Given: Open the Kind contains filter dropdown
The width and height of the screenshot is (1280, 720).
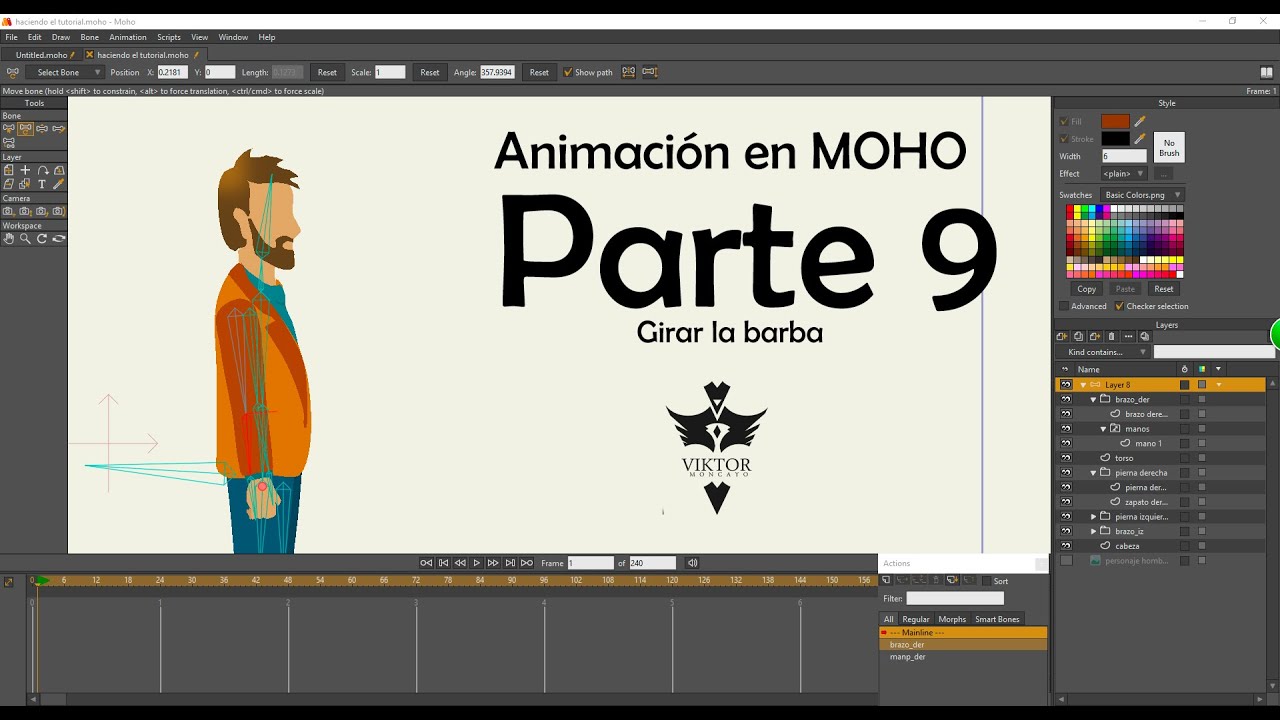Looking at the screenshot, I should 1103,352.
